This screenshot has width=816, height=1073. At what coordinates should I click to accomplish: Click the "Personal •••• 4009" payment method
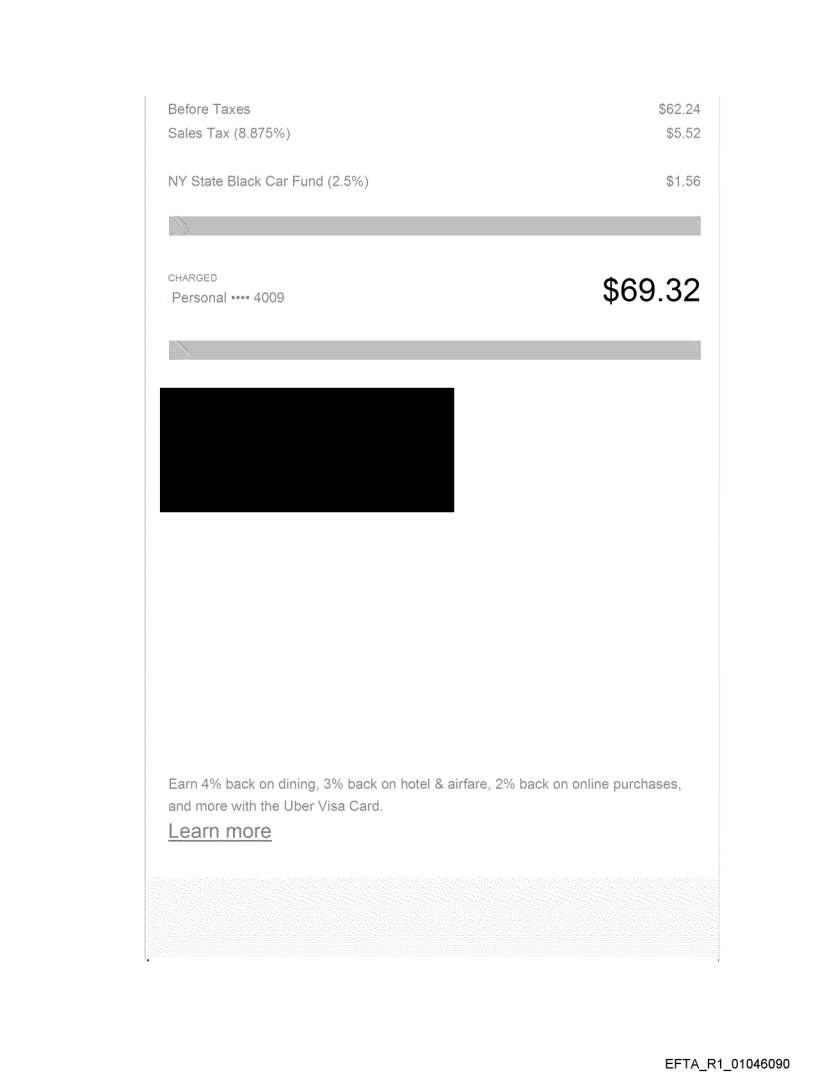pos(227,298)
